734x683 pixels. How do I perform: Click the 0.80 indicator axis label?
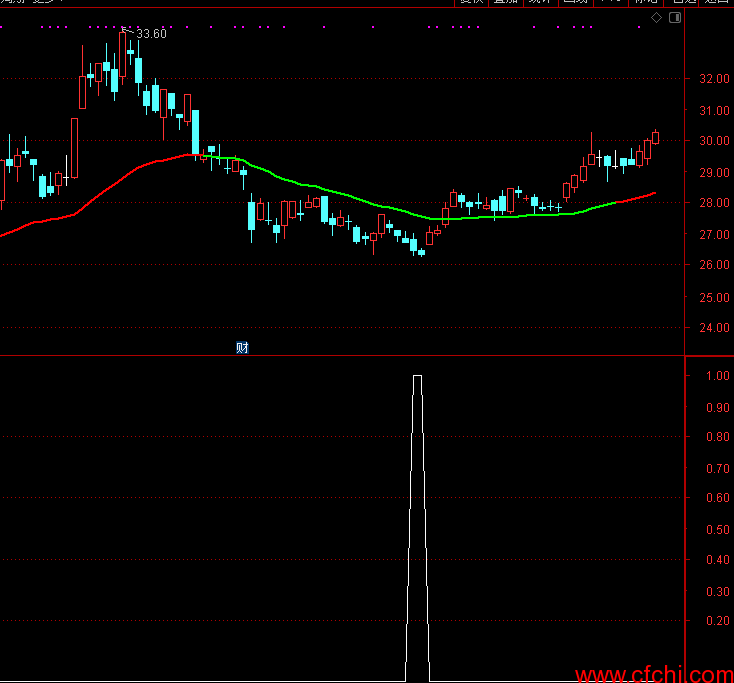718,437
